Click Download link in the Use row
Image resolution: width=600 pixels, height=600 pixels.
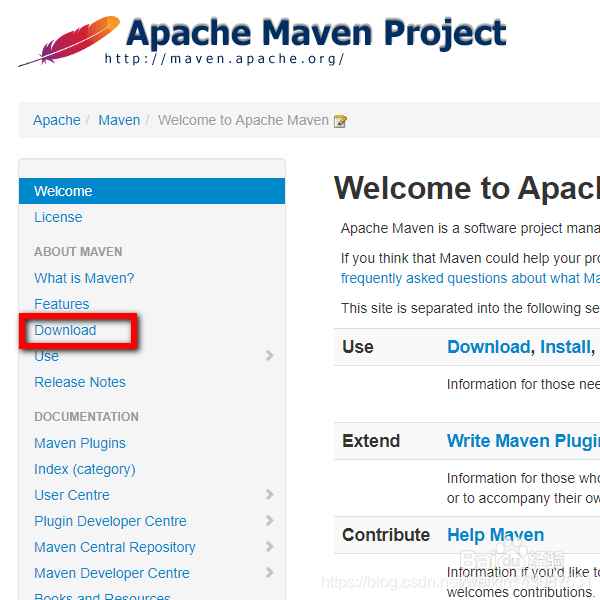pos(489,347)
